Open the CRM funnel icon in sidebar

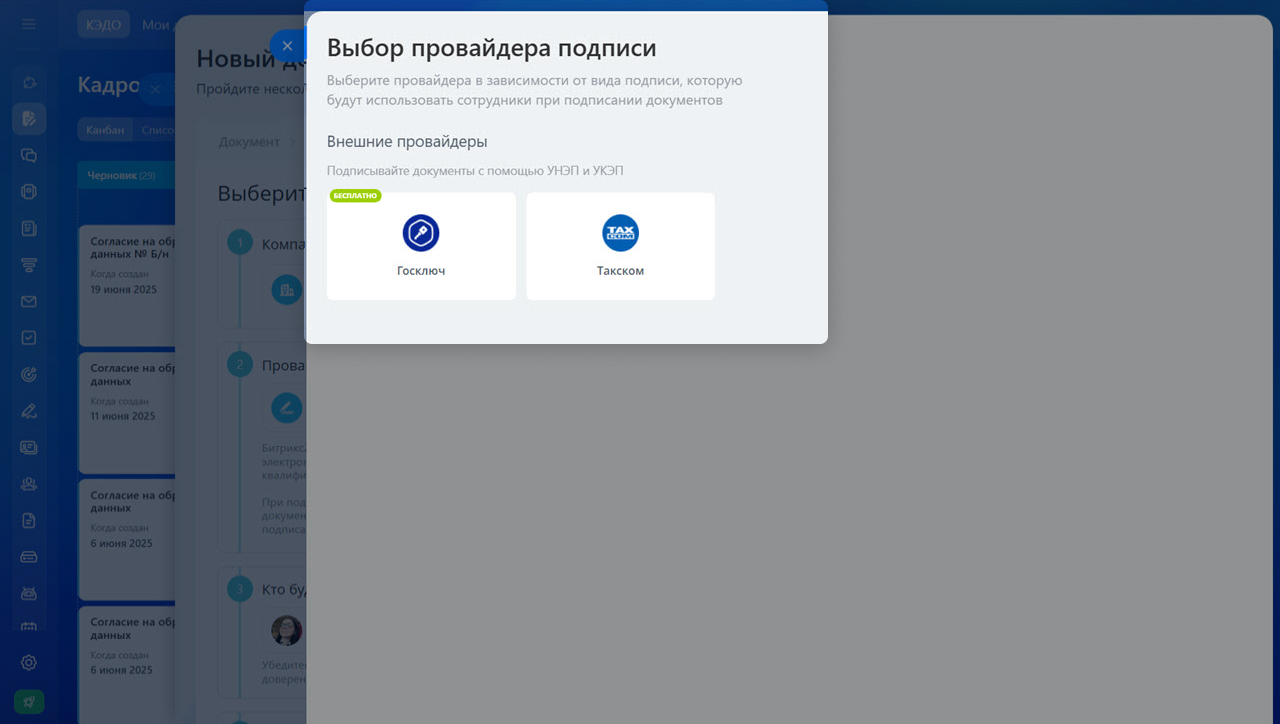point(29,265)
